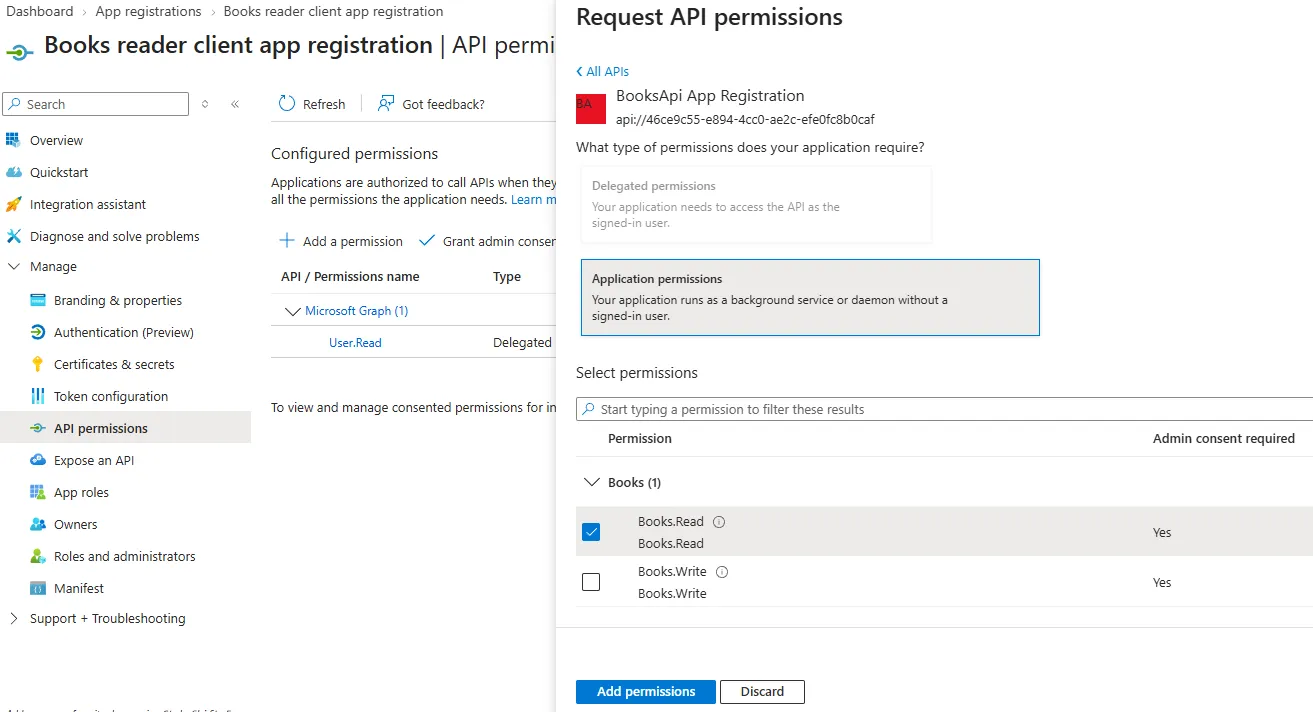Go back via All APIs link
Screen dimensions: 1313x712
(603, 72)
